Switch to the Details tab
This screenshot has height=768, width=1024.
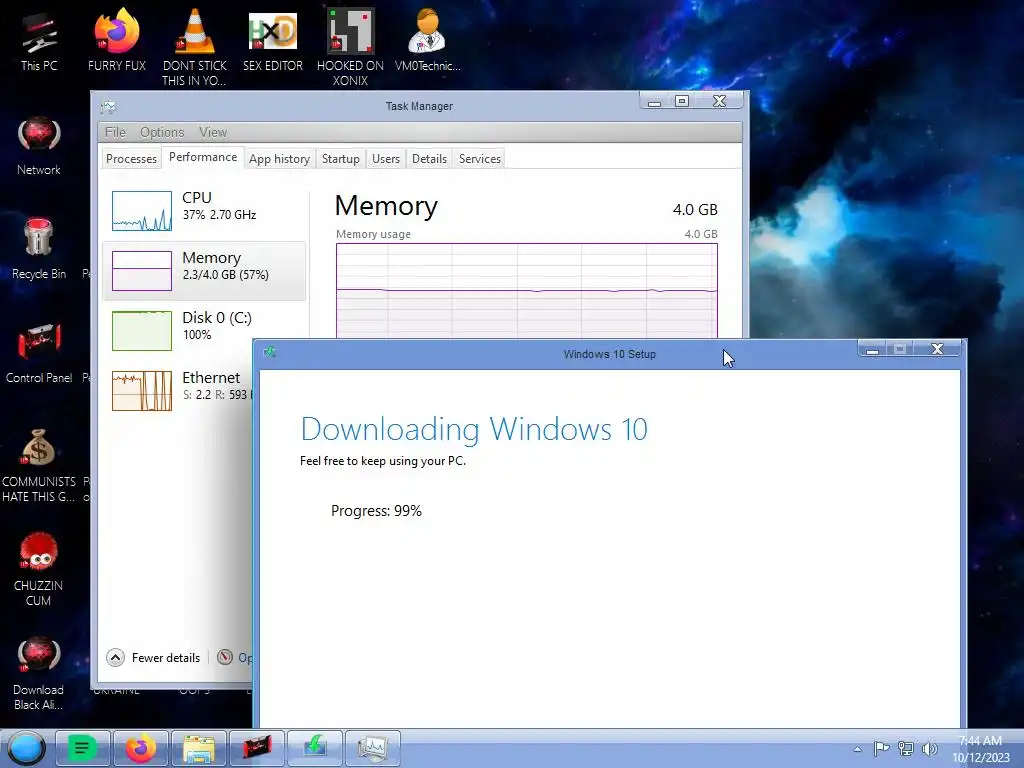[x=429, y=159]
